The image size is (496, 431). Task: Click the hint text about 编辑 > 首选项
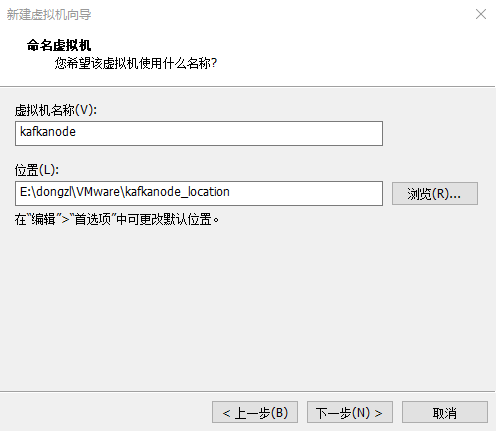[117, 219]
